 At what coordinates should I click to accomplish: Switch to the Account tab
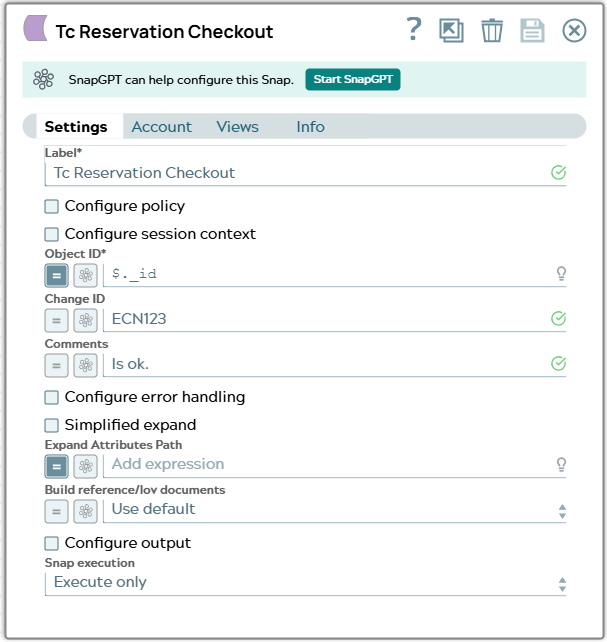161,127
